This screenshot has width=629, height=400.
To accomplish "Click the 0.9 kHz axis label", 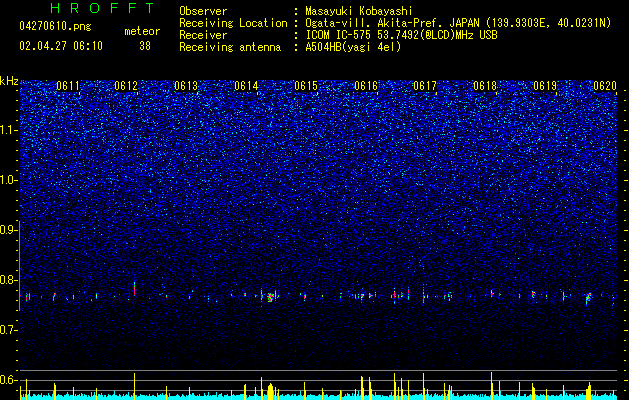I will click(x=8, y=230).
